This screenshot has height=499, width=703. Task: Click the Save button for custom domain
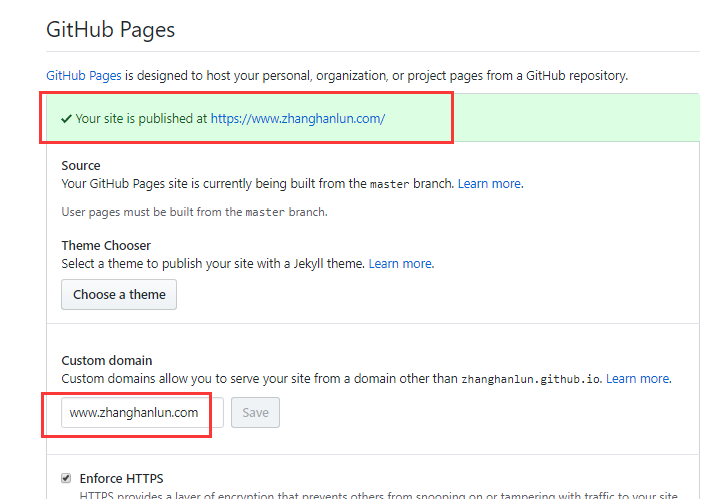tap(255, 412)
